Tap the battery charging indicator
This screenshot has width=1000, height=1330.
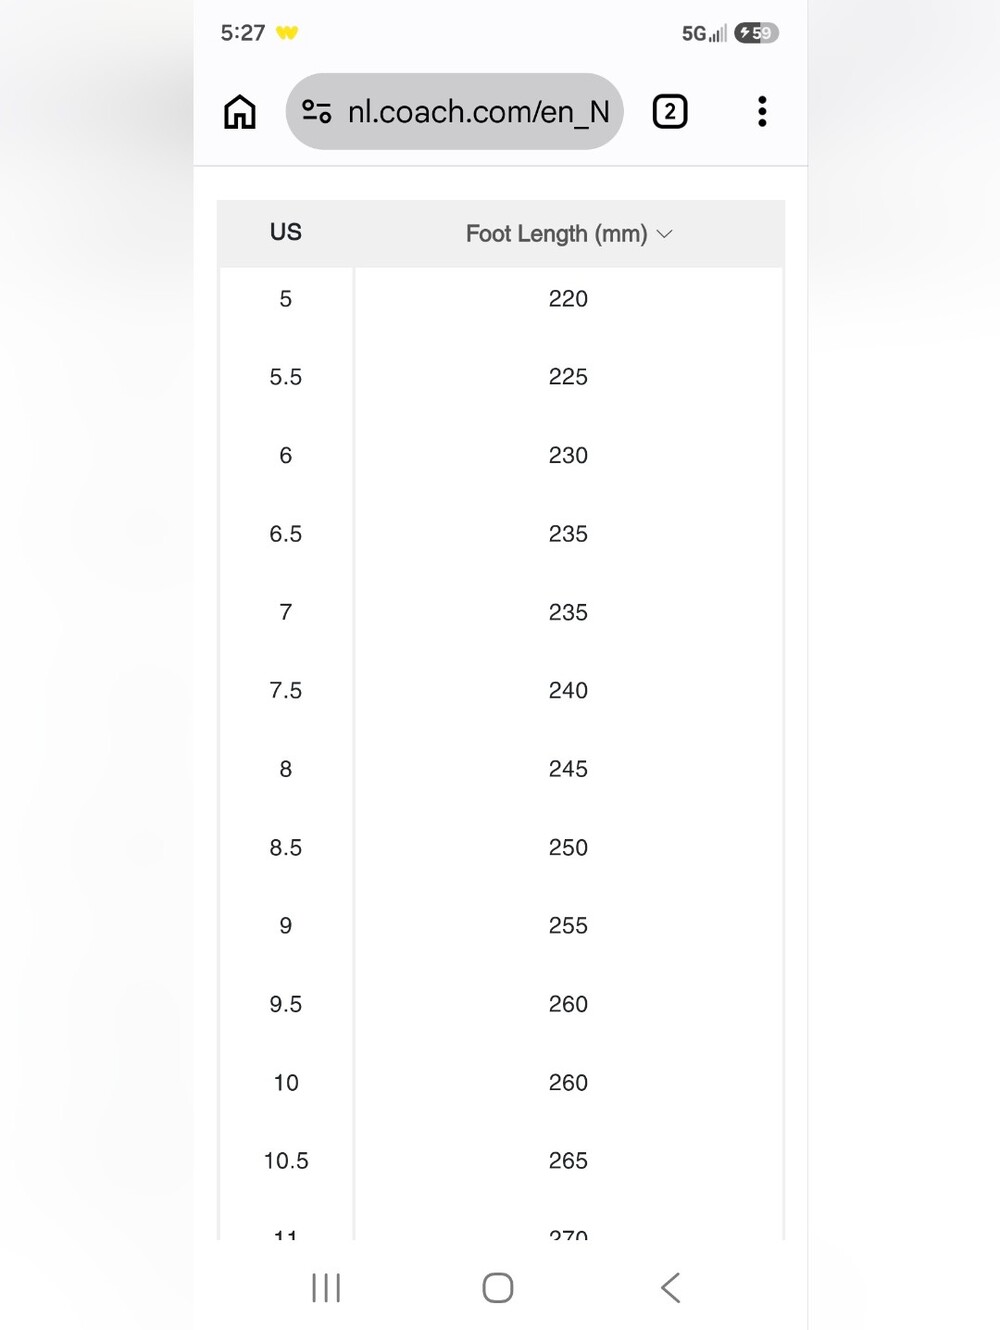click(x=757, y=33)
